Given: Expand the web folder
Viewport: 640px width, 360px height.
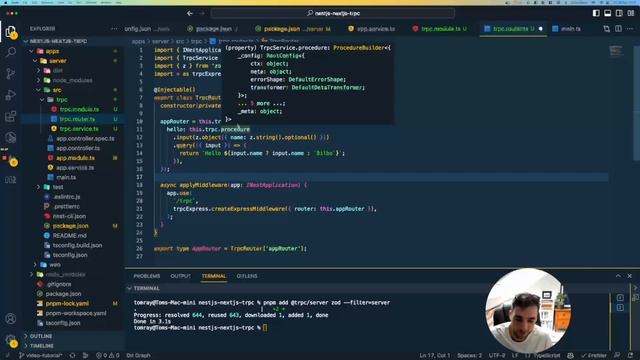Looking at the screenshot, I should (35, 264).
